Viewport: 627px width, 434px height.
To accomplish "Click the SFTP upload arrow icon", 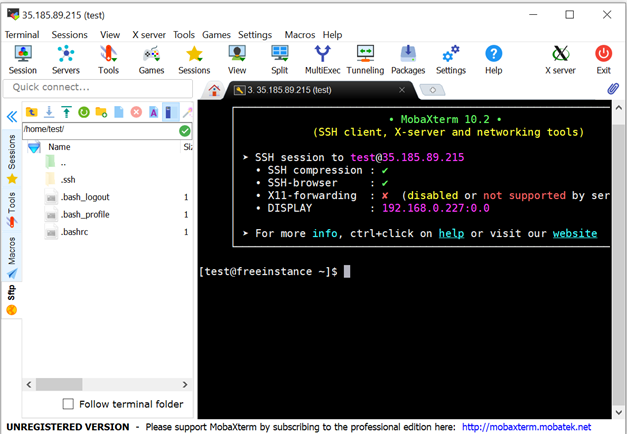I will 66,112.
